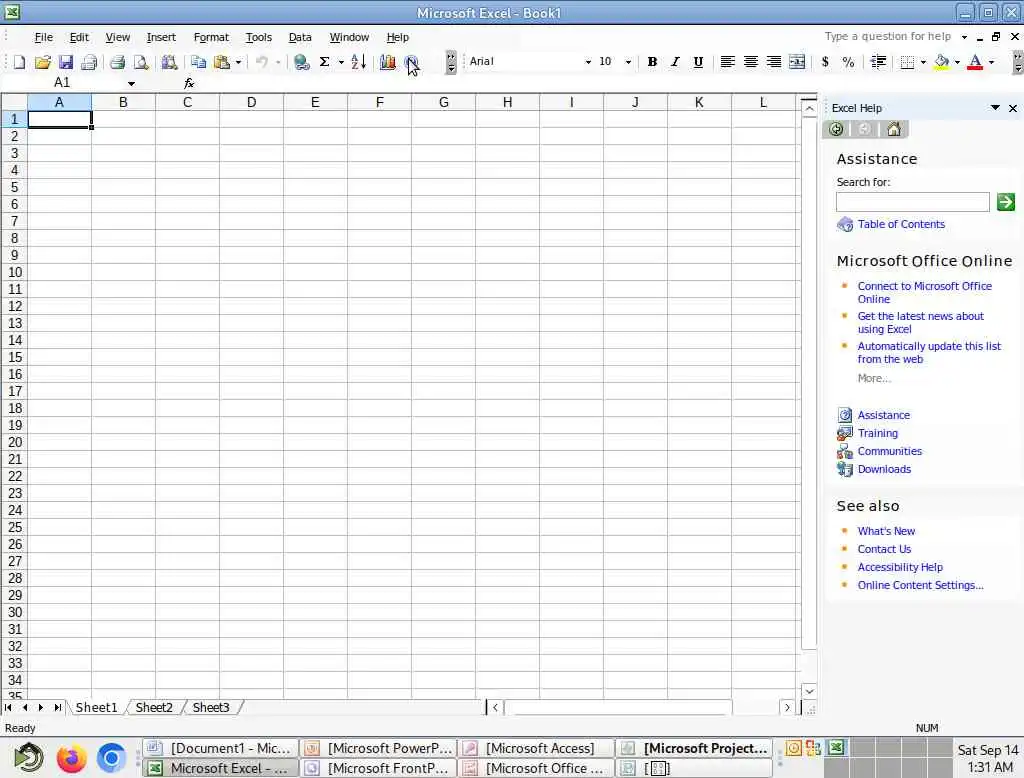Switch to Document1 Word in the taskbar
Screen dimensions: 1024x778
[x=221, y=749]
